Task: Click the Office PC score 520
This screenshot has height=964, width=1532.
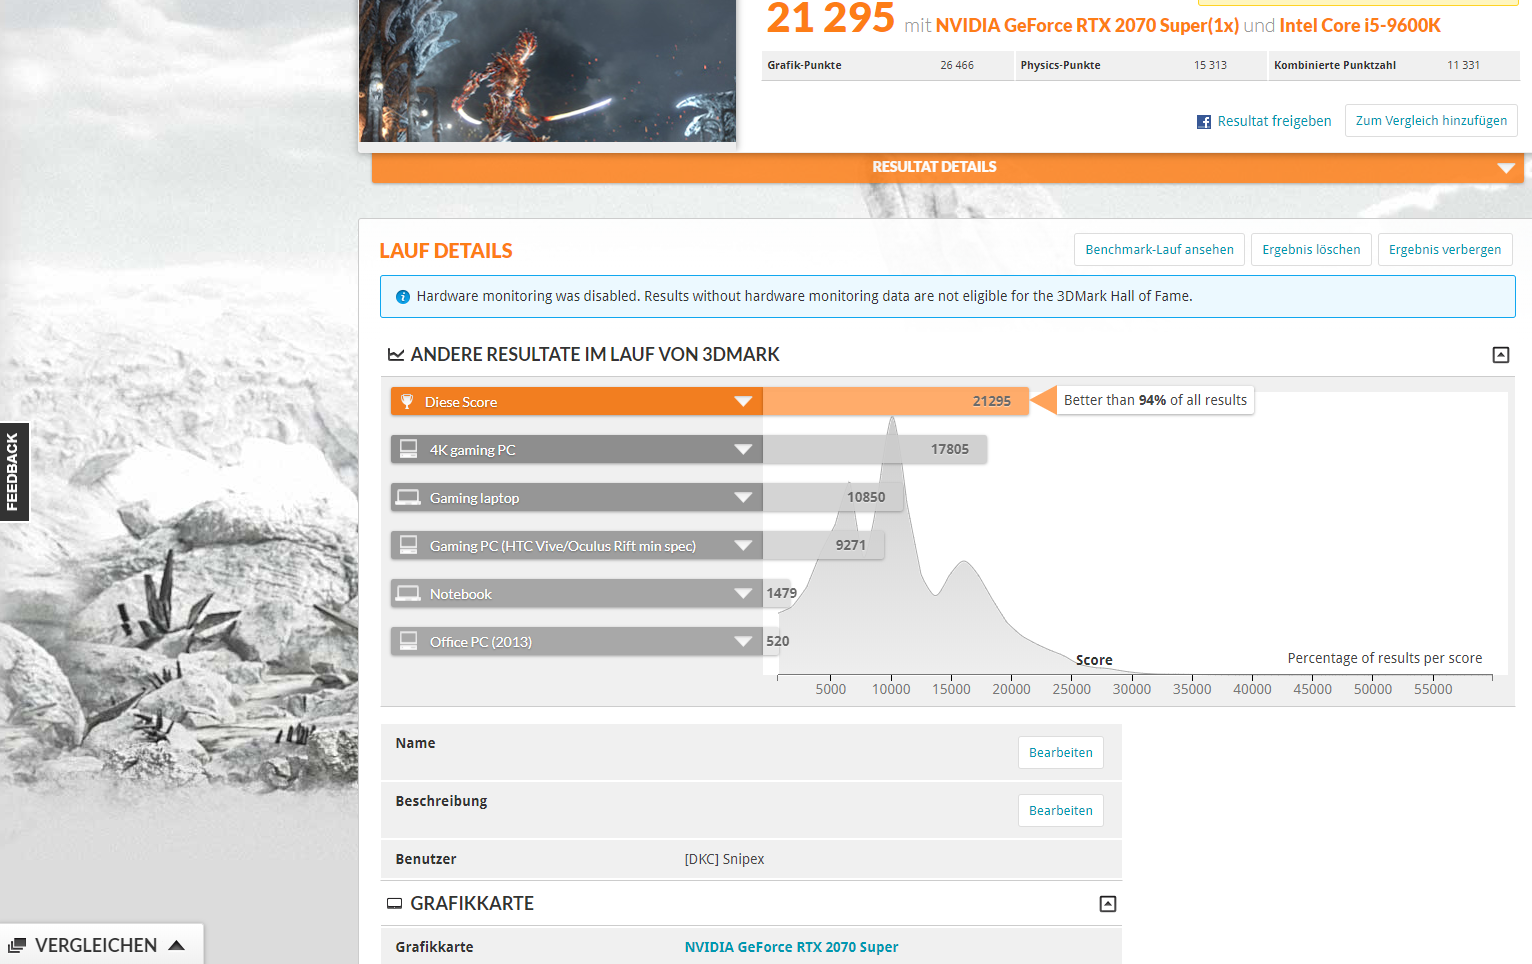Action: point(778,641)
